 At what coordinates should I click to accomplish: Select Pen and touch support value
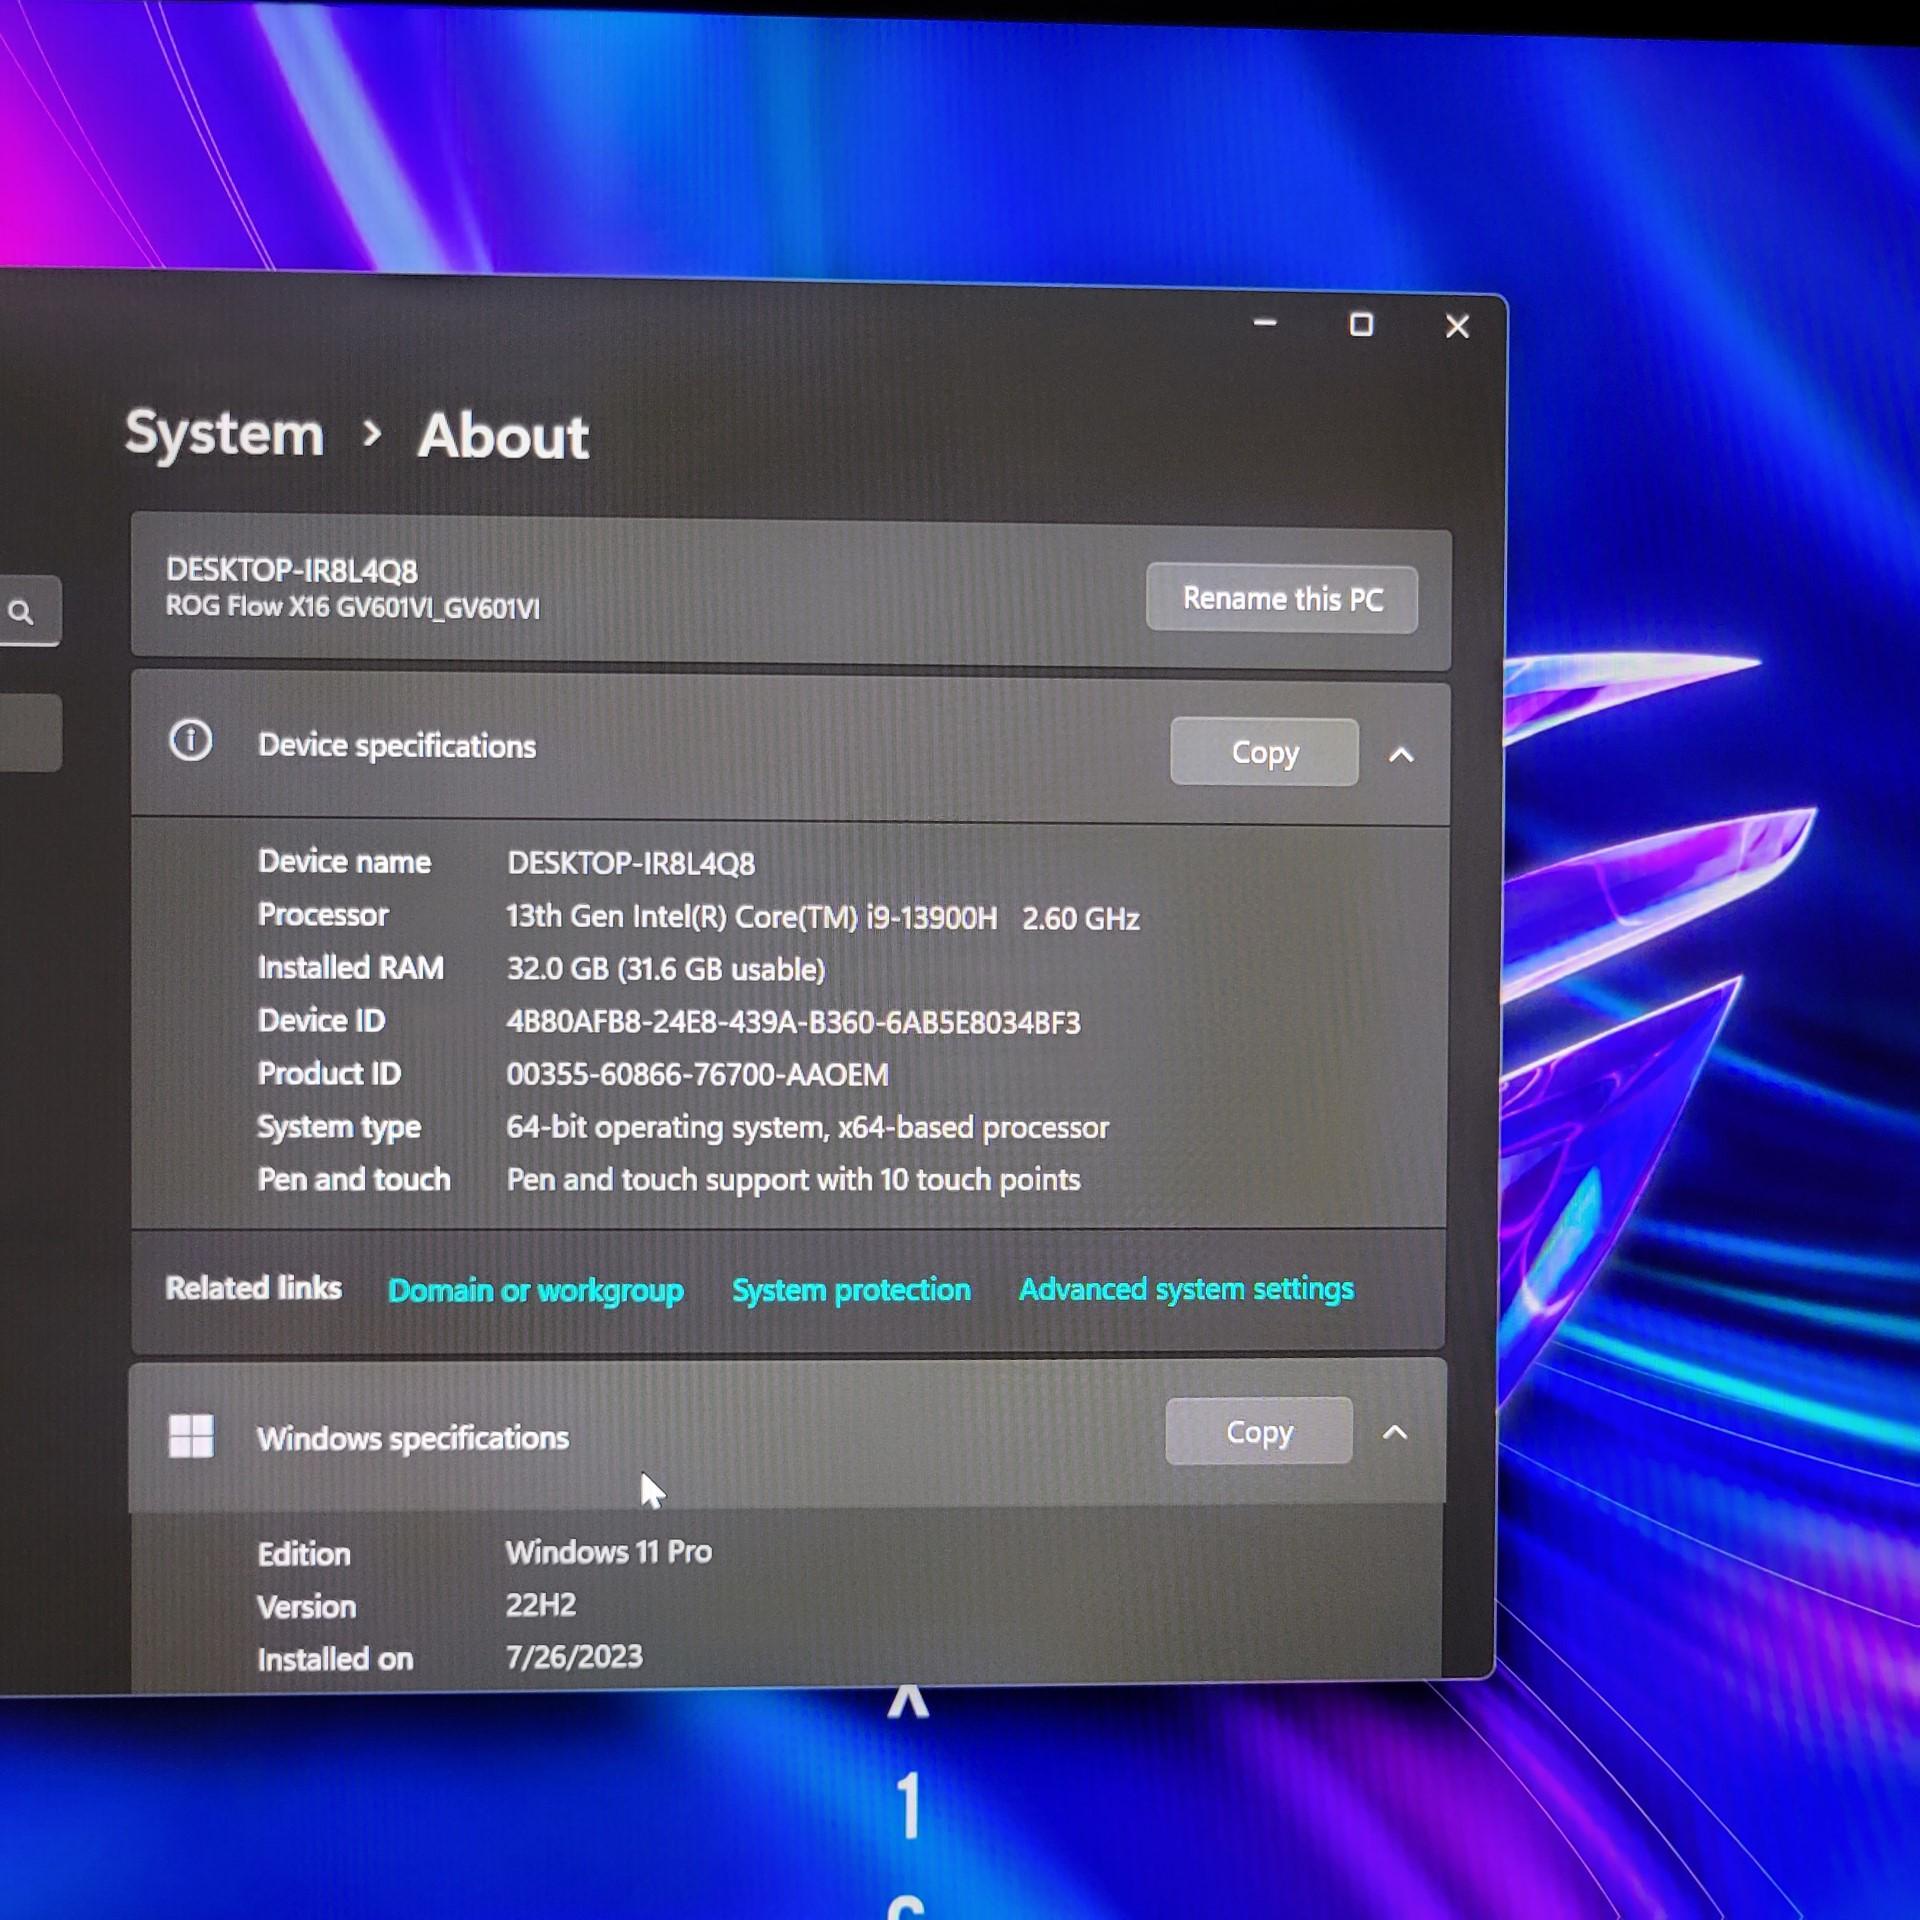(793, 1180)
